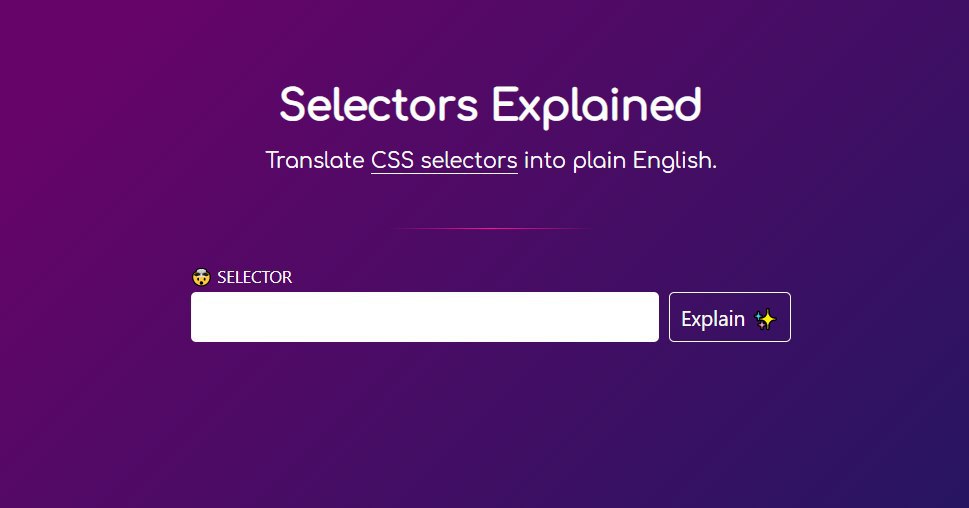Click the word Translate in the subtitle
Viewport: 969px width, 508px height.
(314, 160)
